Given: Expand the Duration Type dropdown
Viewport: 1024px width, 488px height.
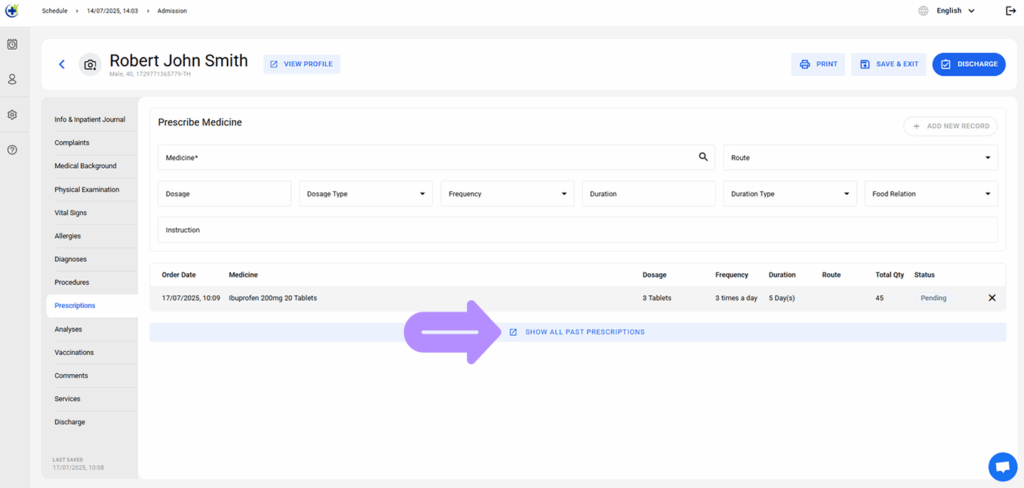Looking at the screenshot, I should click(790, 194).
